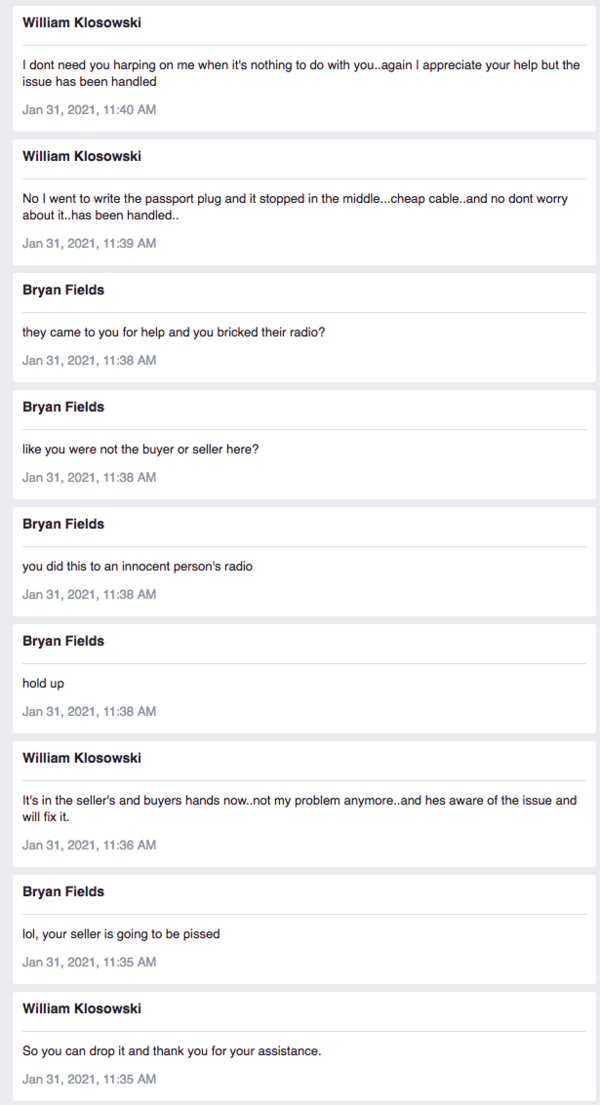The image size is (600, 1105).
Task: Click the "So you can drop it" message
Action: (171, 1052)
